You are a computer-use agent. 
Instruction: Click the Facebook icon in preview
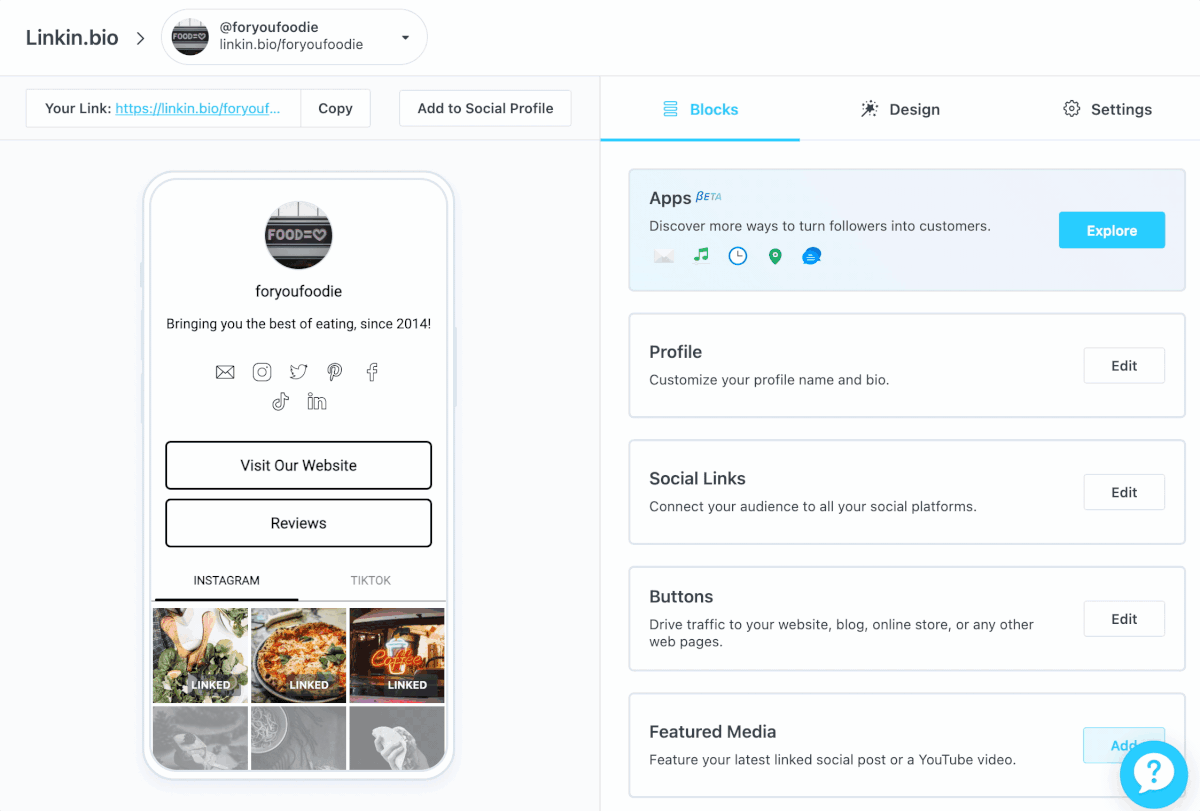372,372
